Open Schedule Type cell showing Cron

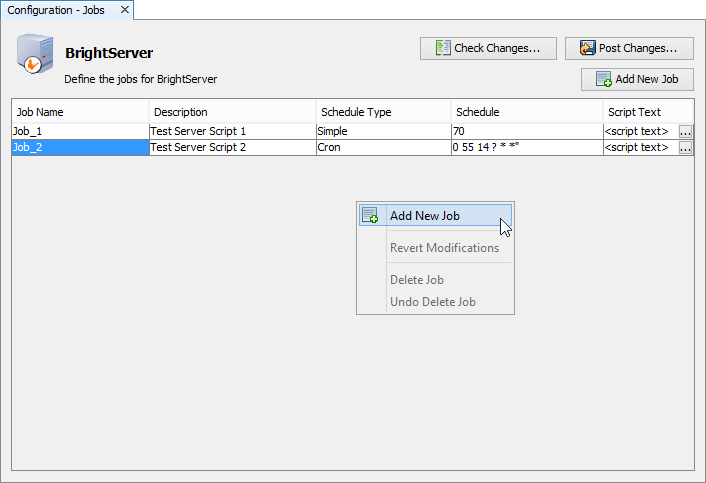coord(382,148)
